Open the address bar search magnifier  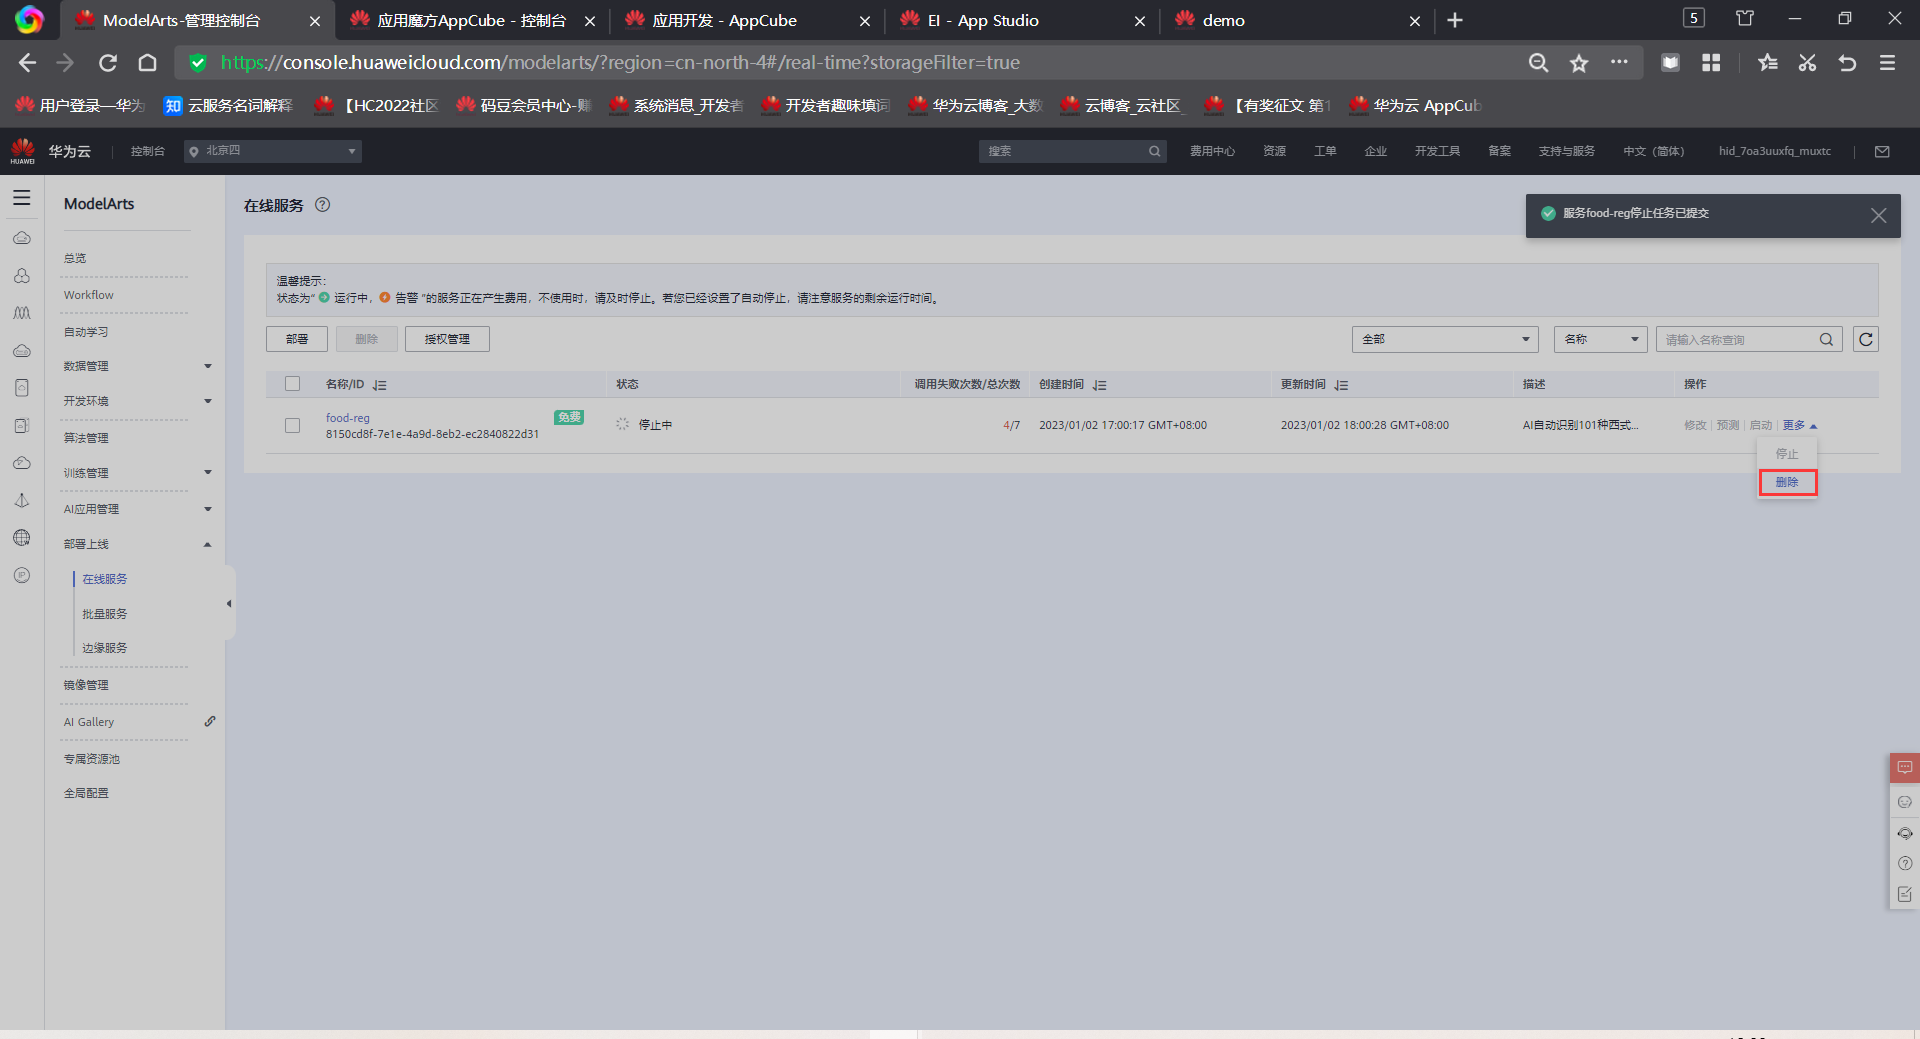1539,63
